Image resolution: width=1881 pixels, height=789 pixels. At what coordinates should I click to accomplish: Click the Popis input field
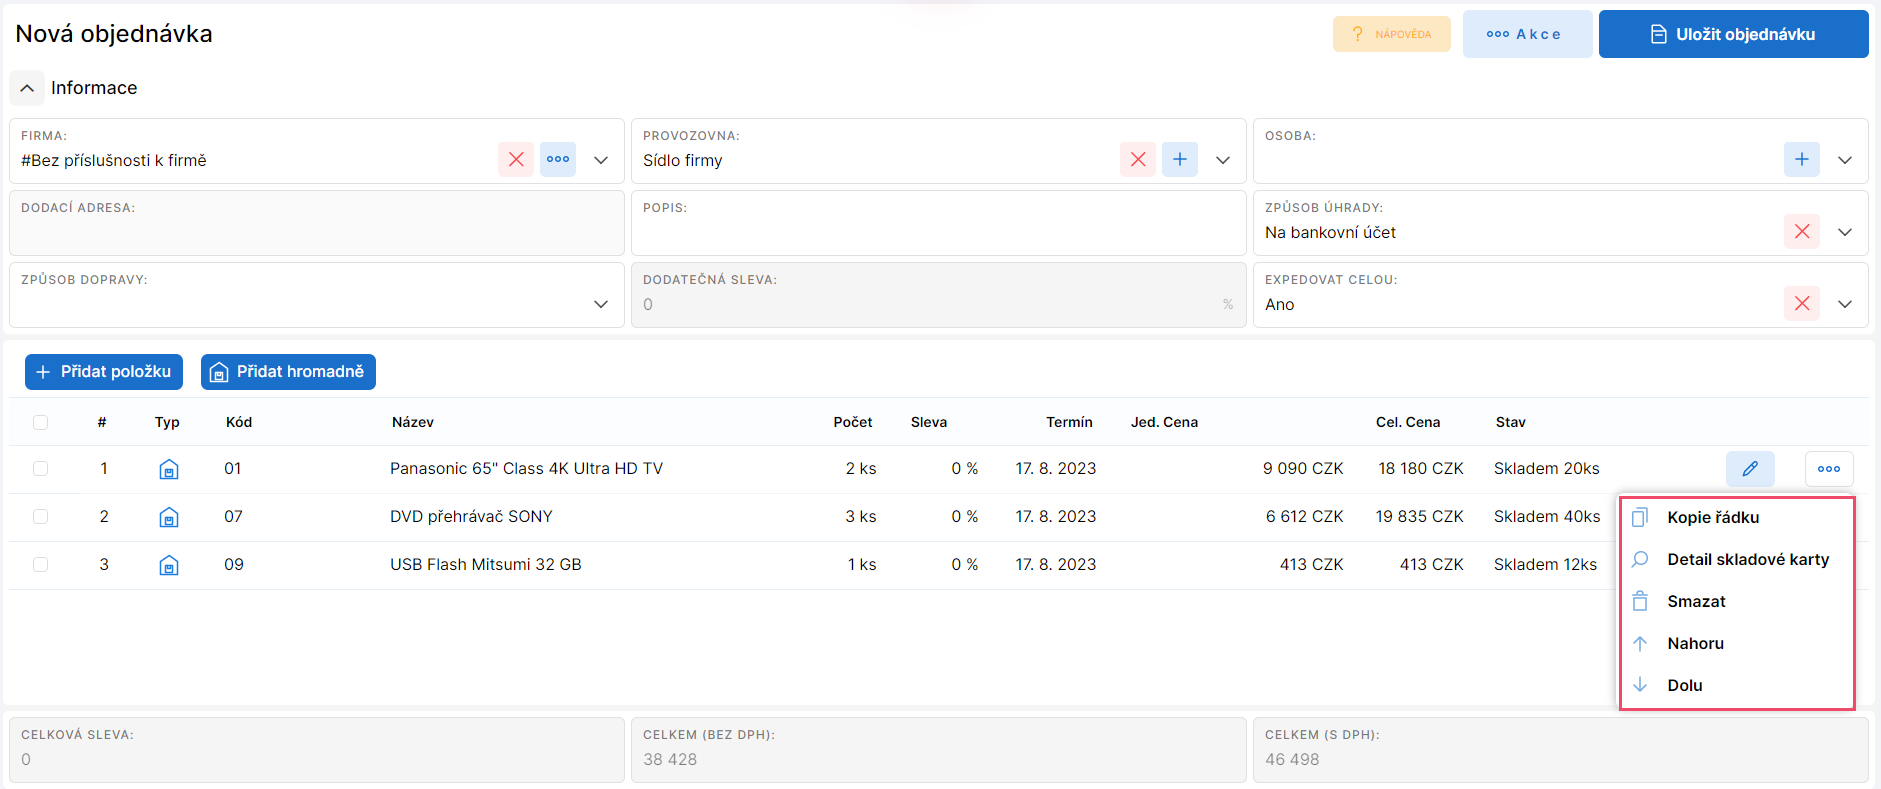coord(938,223)
